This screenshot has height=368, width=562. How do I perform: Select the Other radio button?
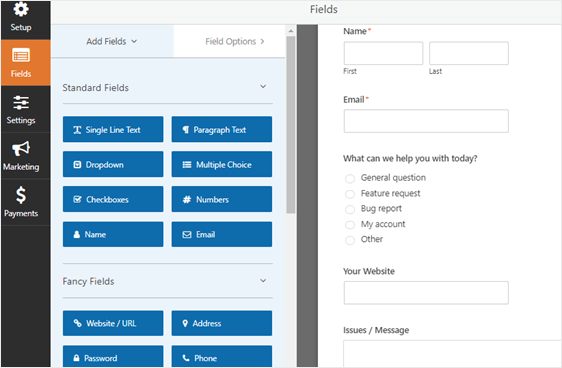tap(350, 240)
